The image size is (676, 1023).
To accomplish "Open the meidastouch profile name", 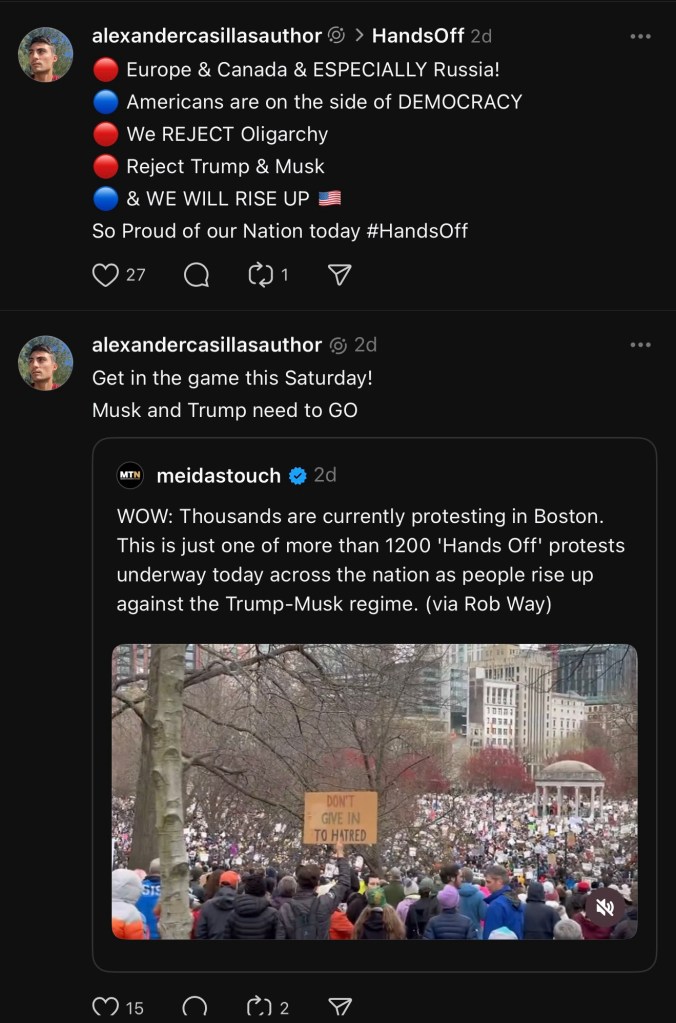I will tap(218, 476).
